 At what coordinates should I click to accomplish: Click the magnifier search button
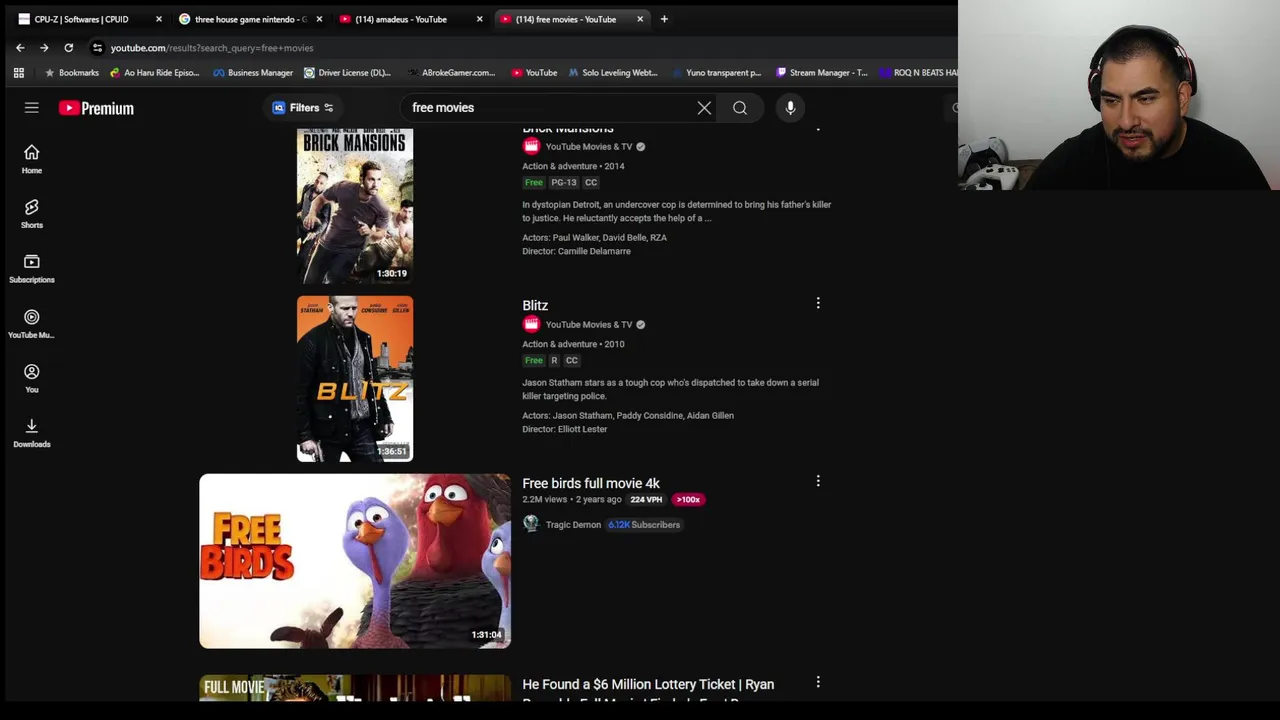(740, 108)
